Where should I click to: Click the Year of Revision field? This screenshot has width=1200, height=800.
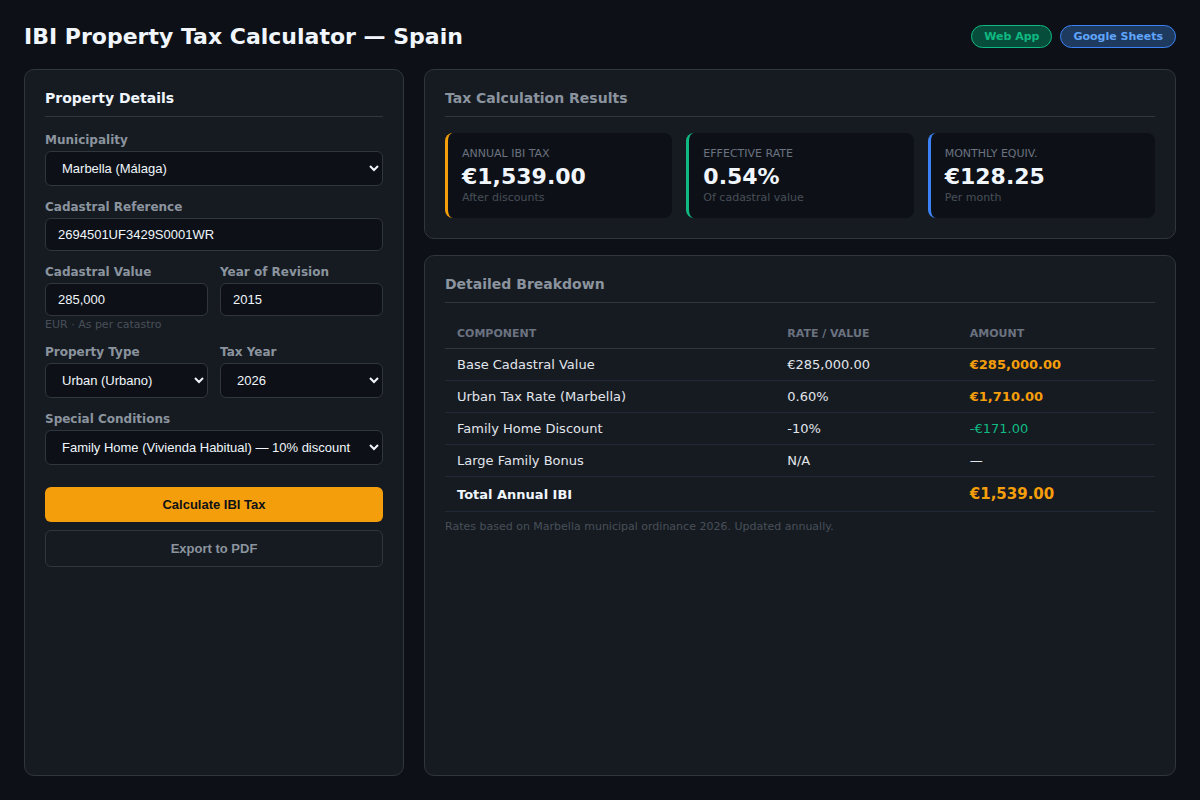301,299
